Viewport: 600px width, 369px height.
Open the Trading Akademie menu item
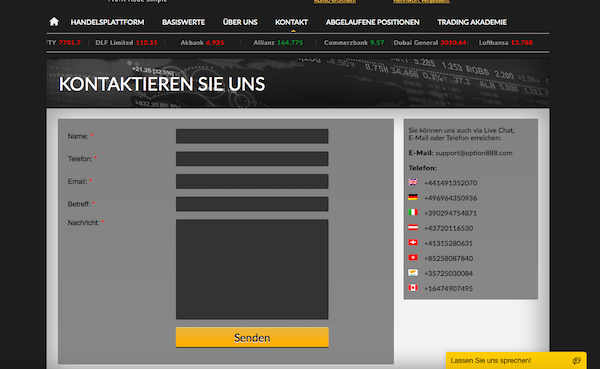point(472,22)
